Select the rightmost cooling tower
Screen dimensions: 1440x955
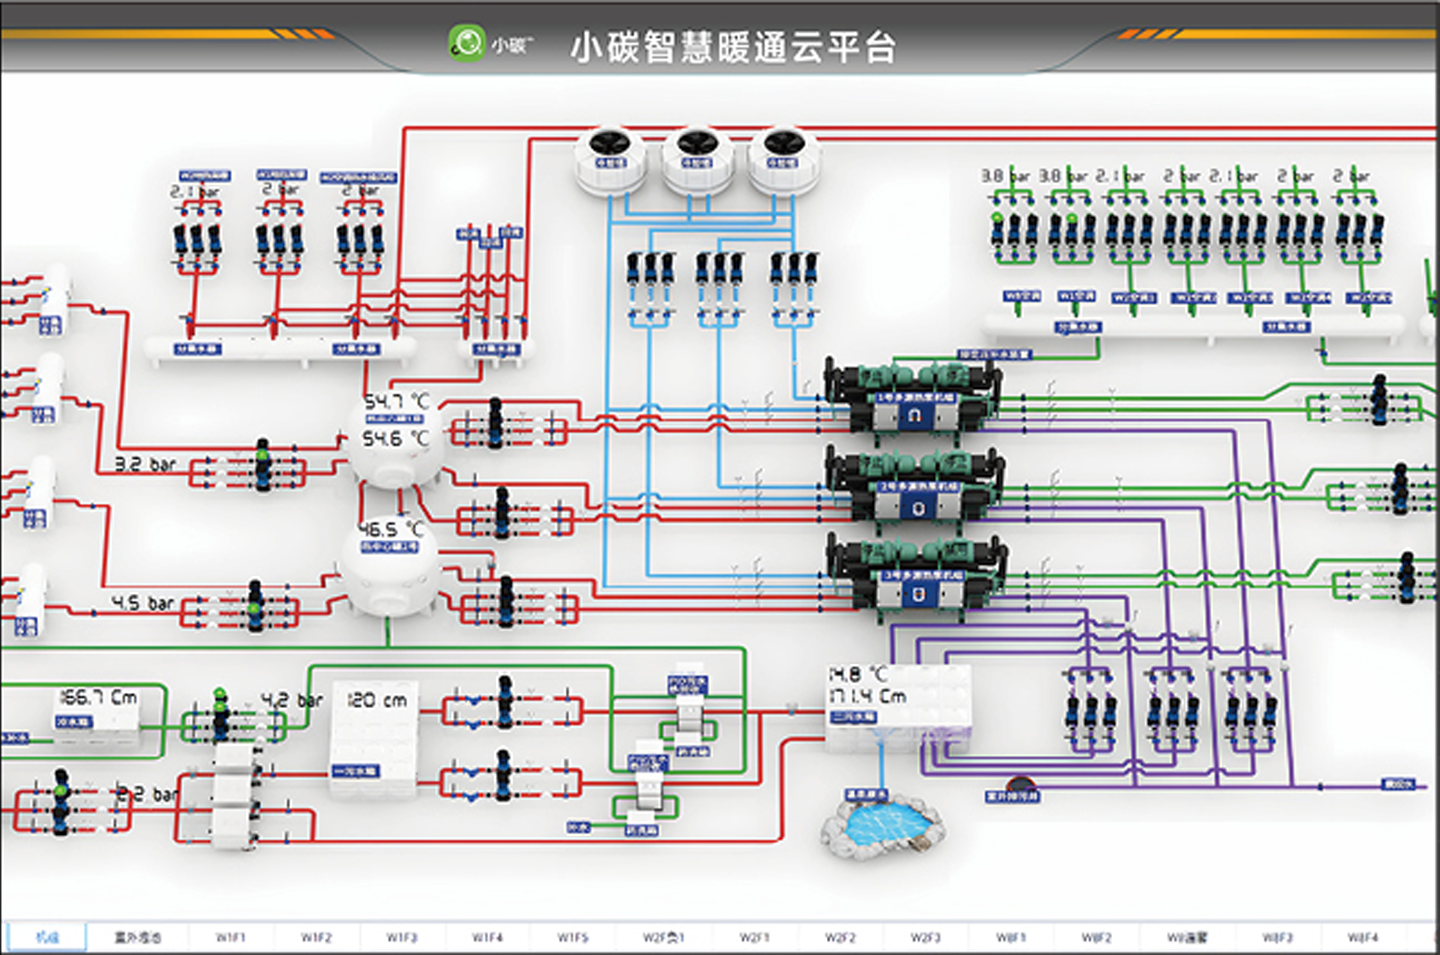click(783, 159)
